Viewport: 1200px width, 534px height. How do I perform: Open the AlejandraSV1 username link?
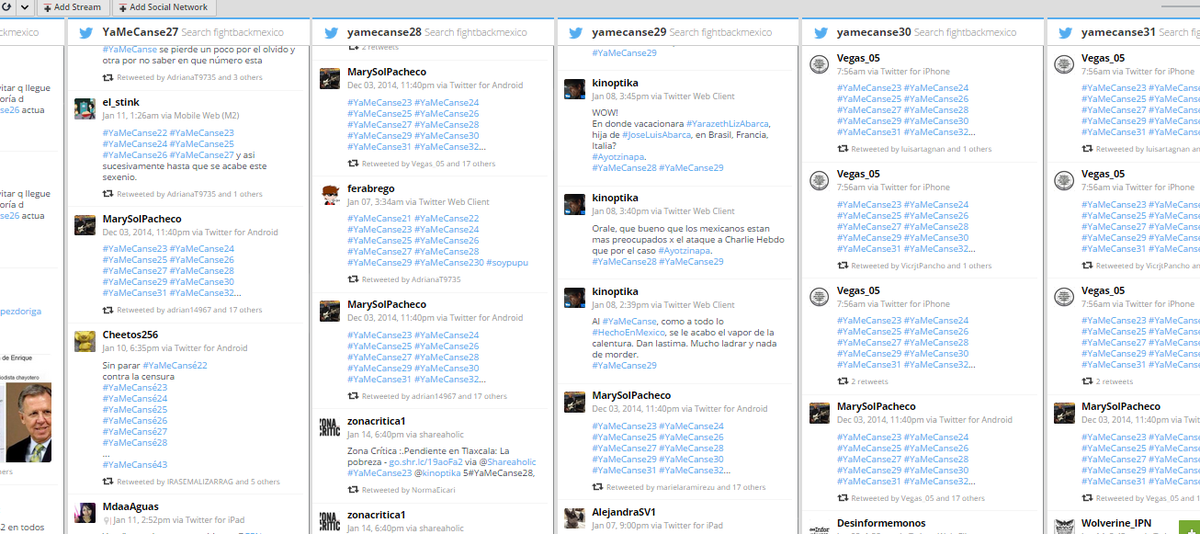coord(624,512)
